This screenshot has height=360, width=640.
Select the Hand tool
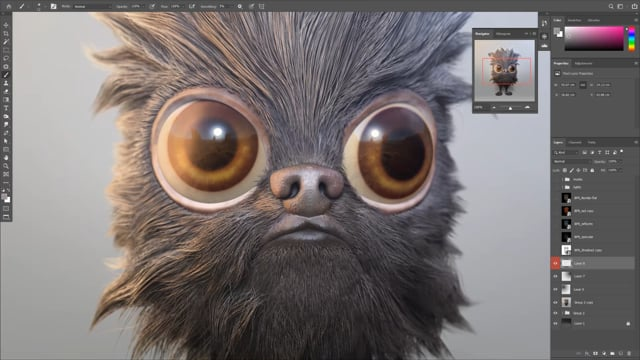pos(6,158)
